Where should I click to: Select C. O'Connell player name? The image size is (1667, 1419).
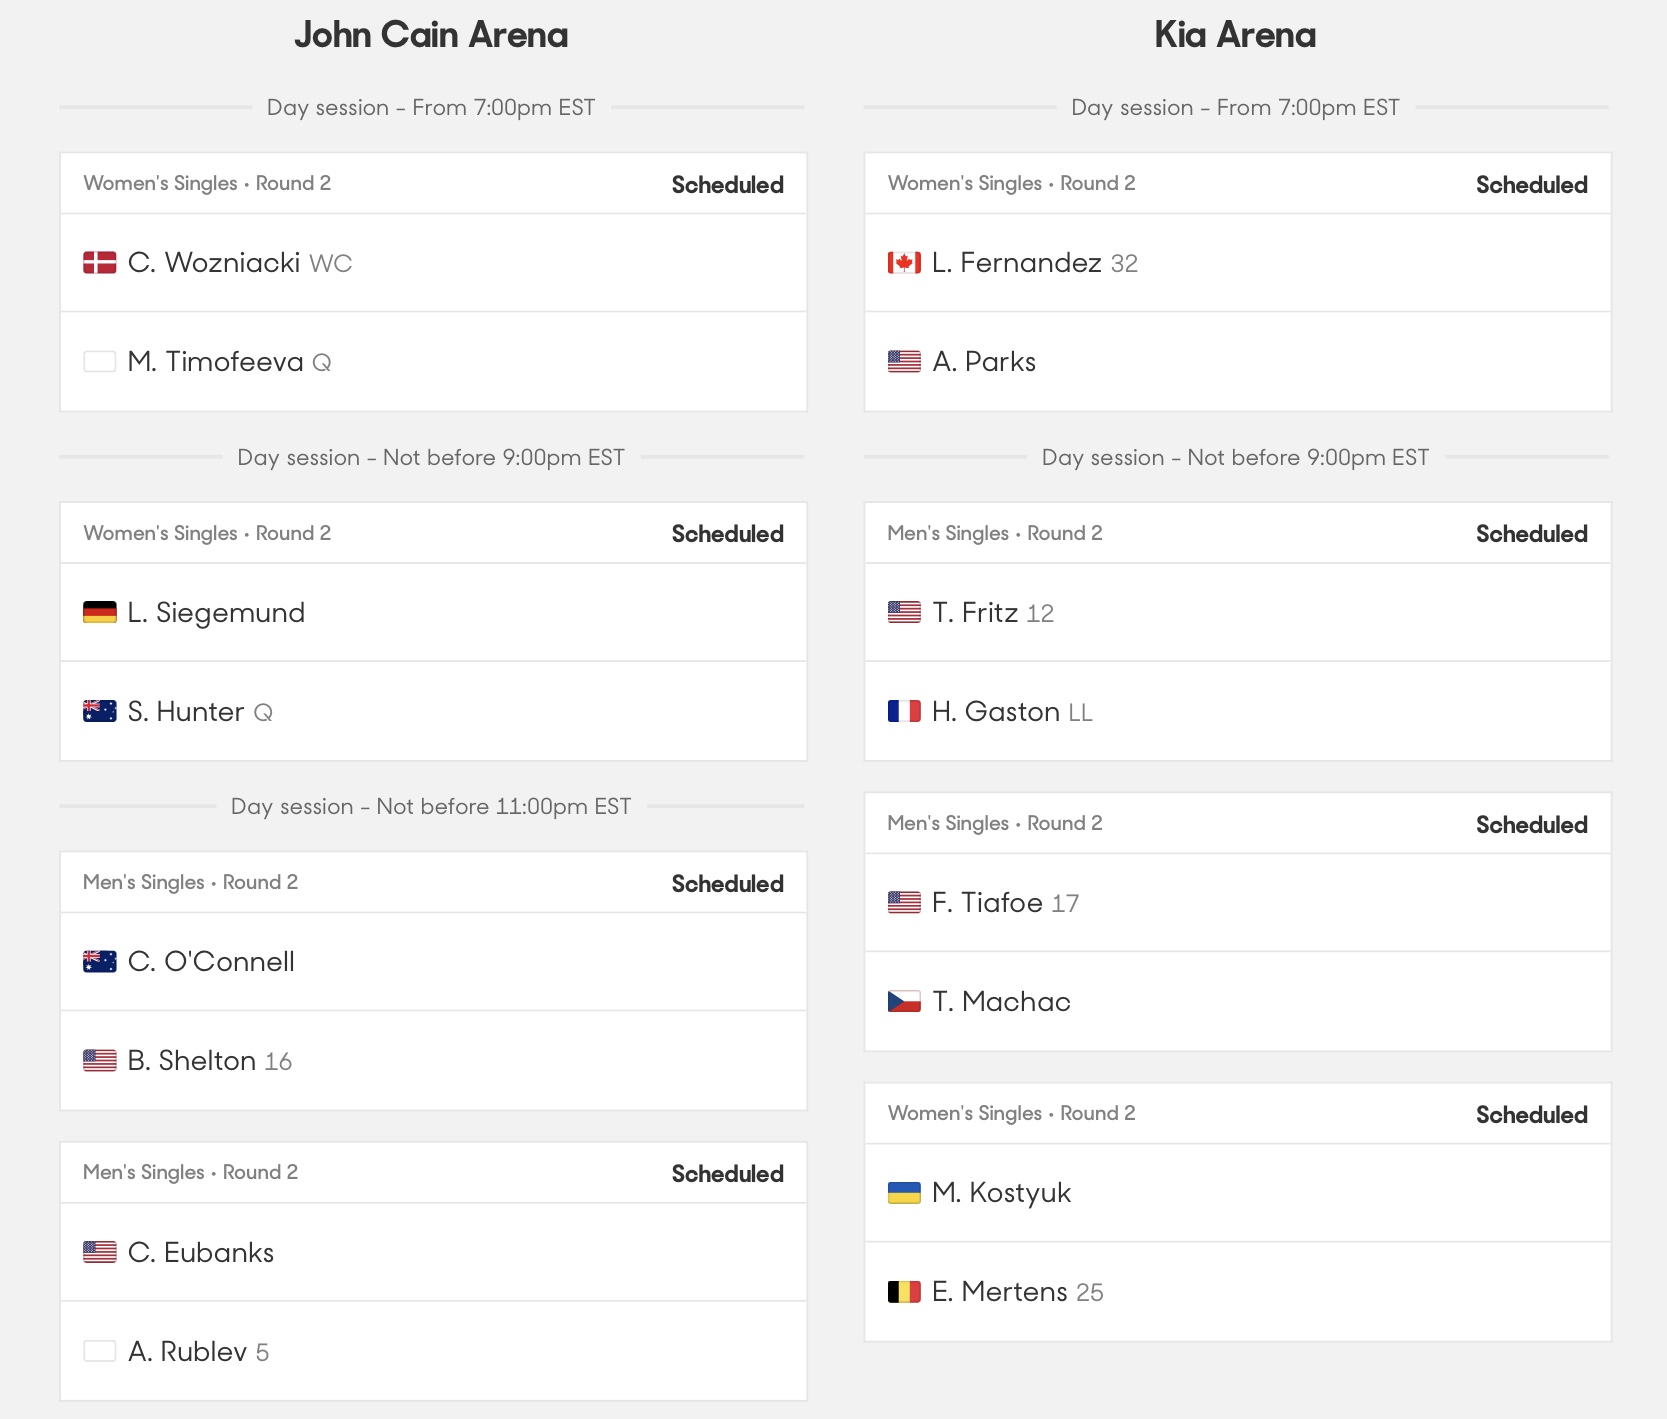tap(211, 962)
